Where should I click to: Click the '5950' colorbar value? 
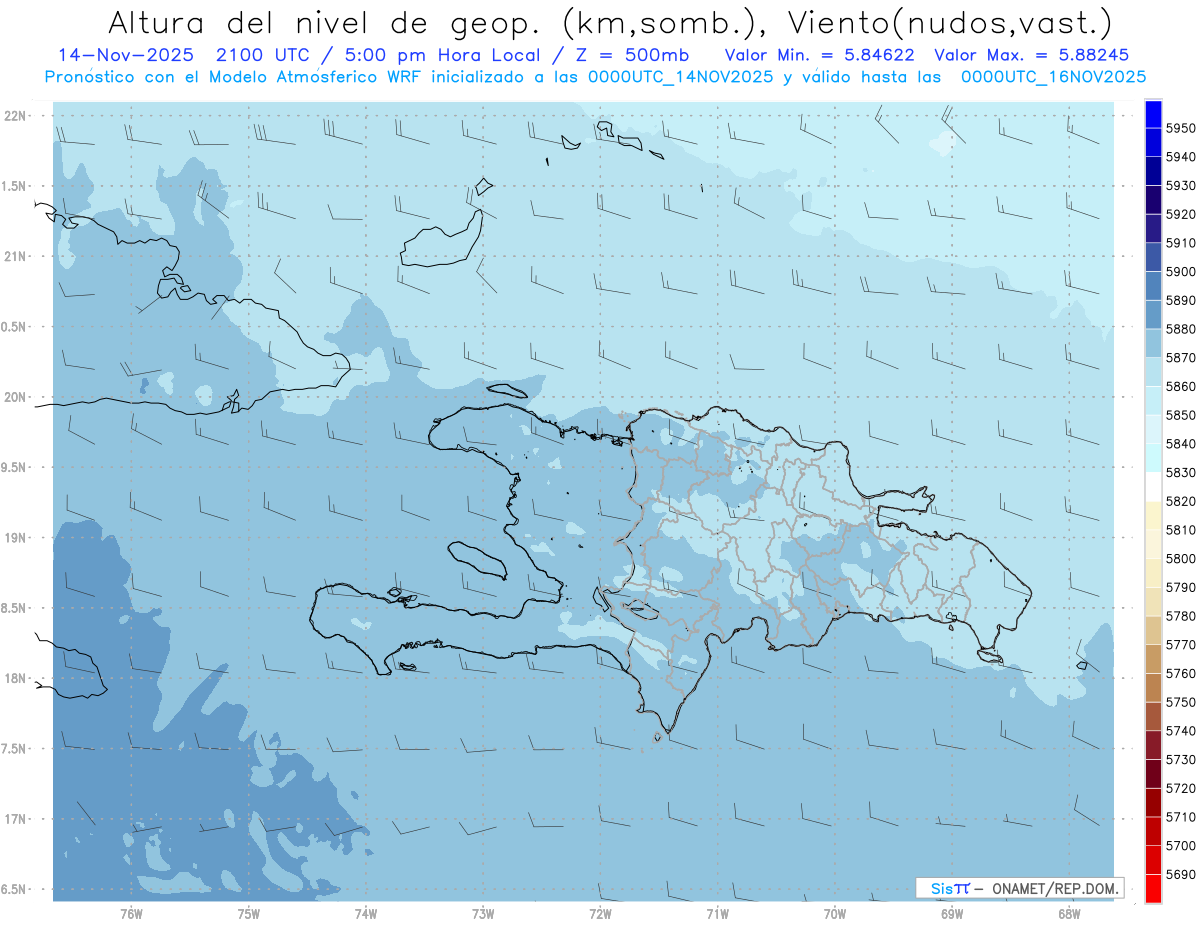pos(1181,129)
